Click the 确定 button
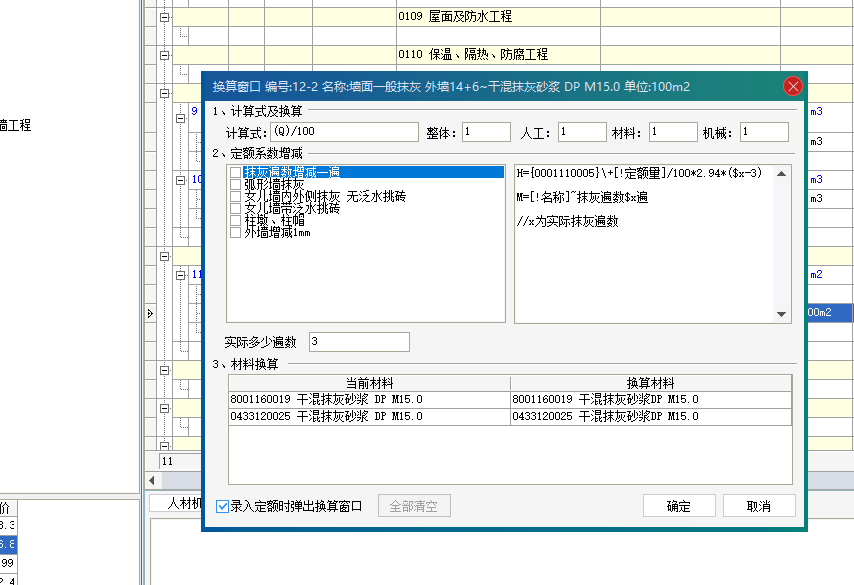Viewport: 854px width, 585px height. (x=679, y=506)
